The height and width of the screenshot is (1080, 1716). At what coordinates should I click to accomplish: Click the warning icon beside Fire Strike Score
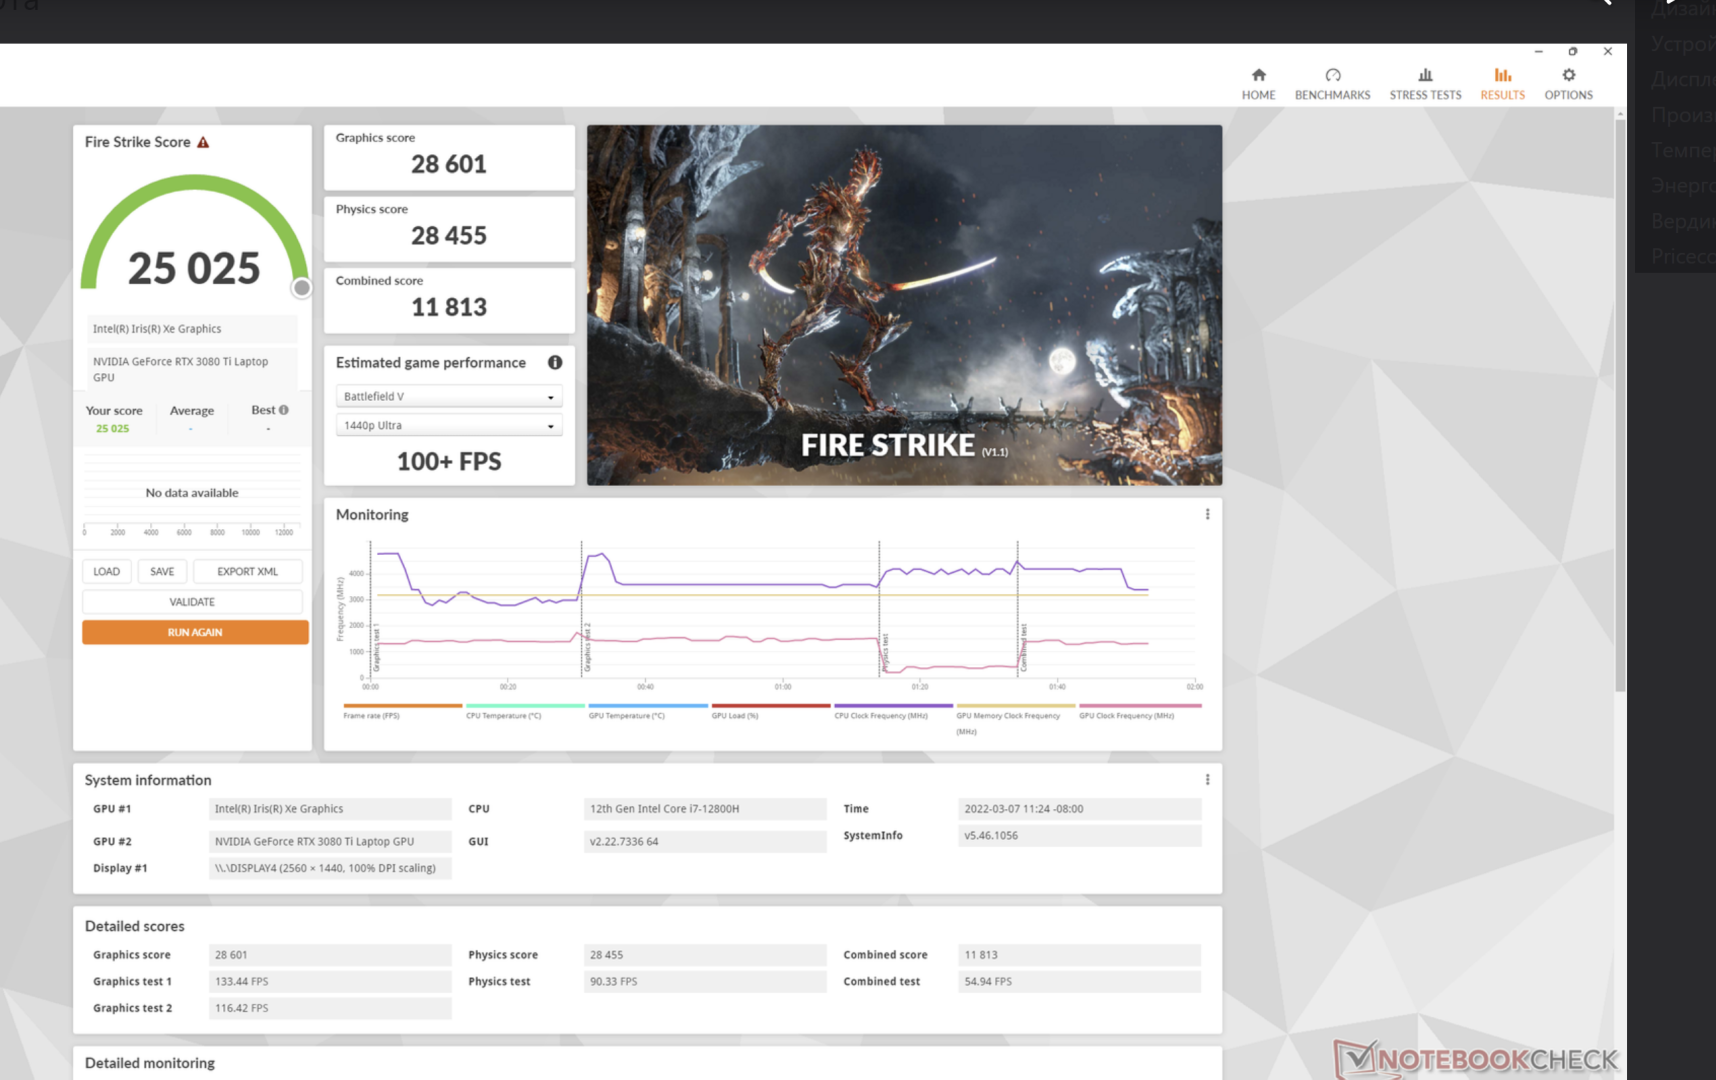tap(203, 142)
